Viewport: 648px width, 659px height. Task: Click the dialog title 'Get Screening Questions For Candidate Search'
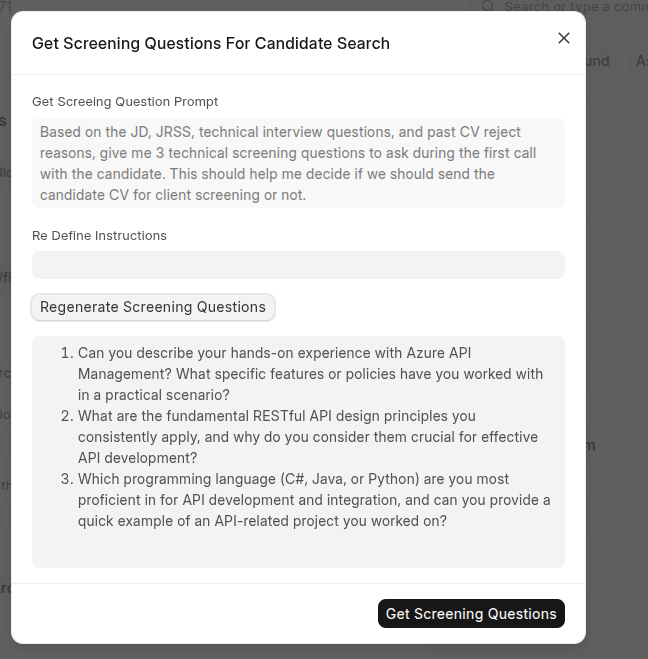pos(211,43)
